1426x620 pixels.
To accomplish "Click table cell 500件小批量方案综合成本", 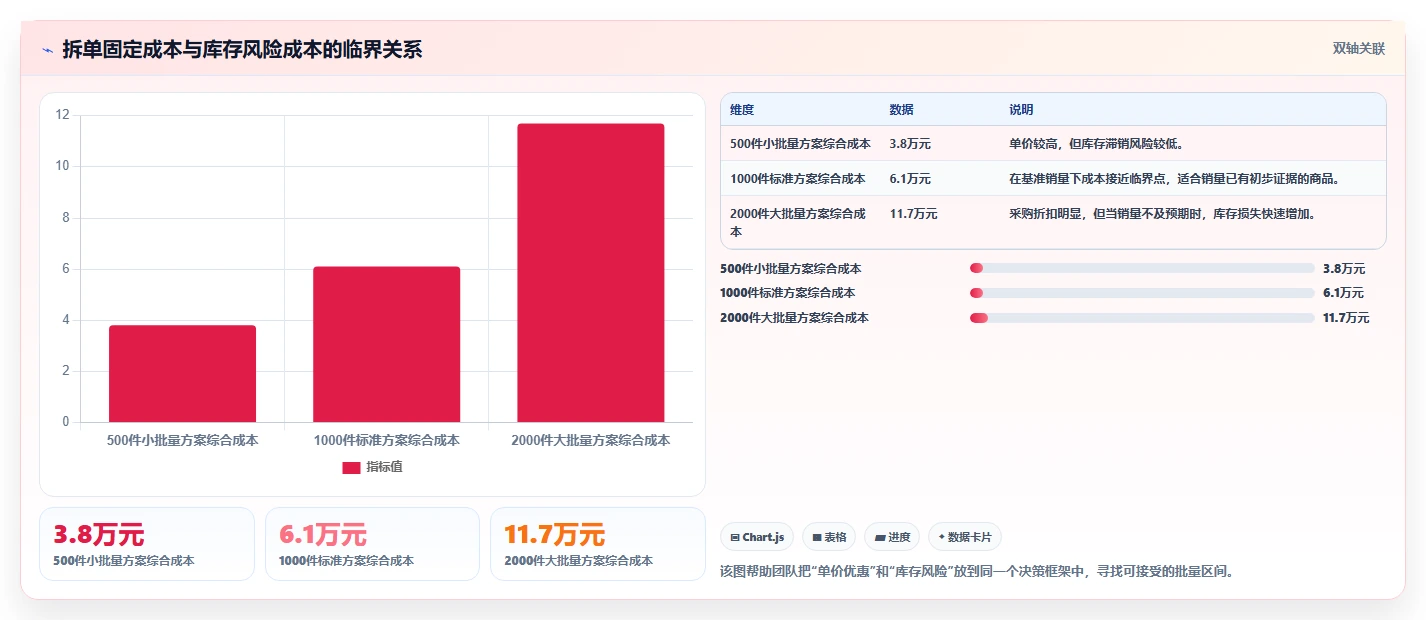I will pyautogui.click(x=800, y=144).
